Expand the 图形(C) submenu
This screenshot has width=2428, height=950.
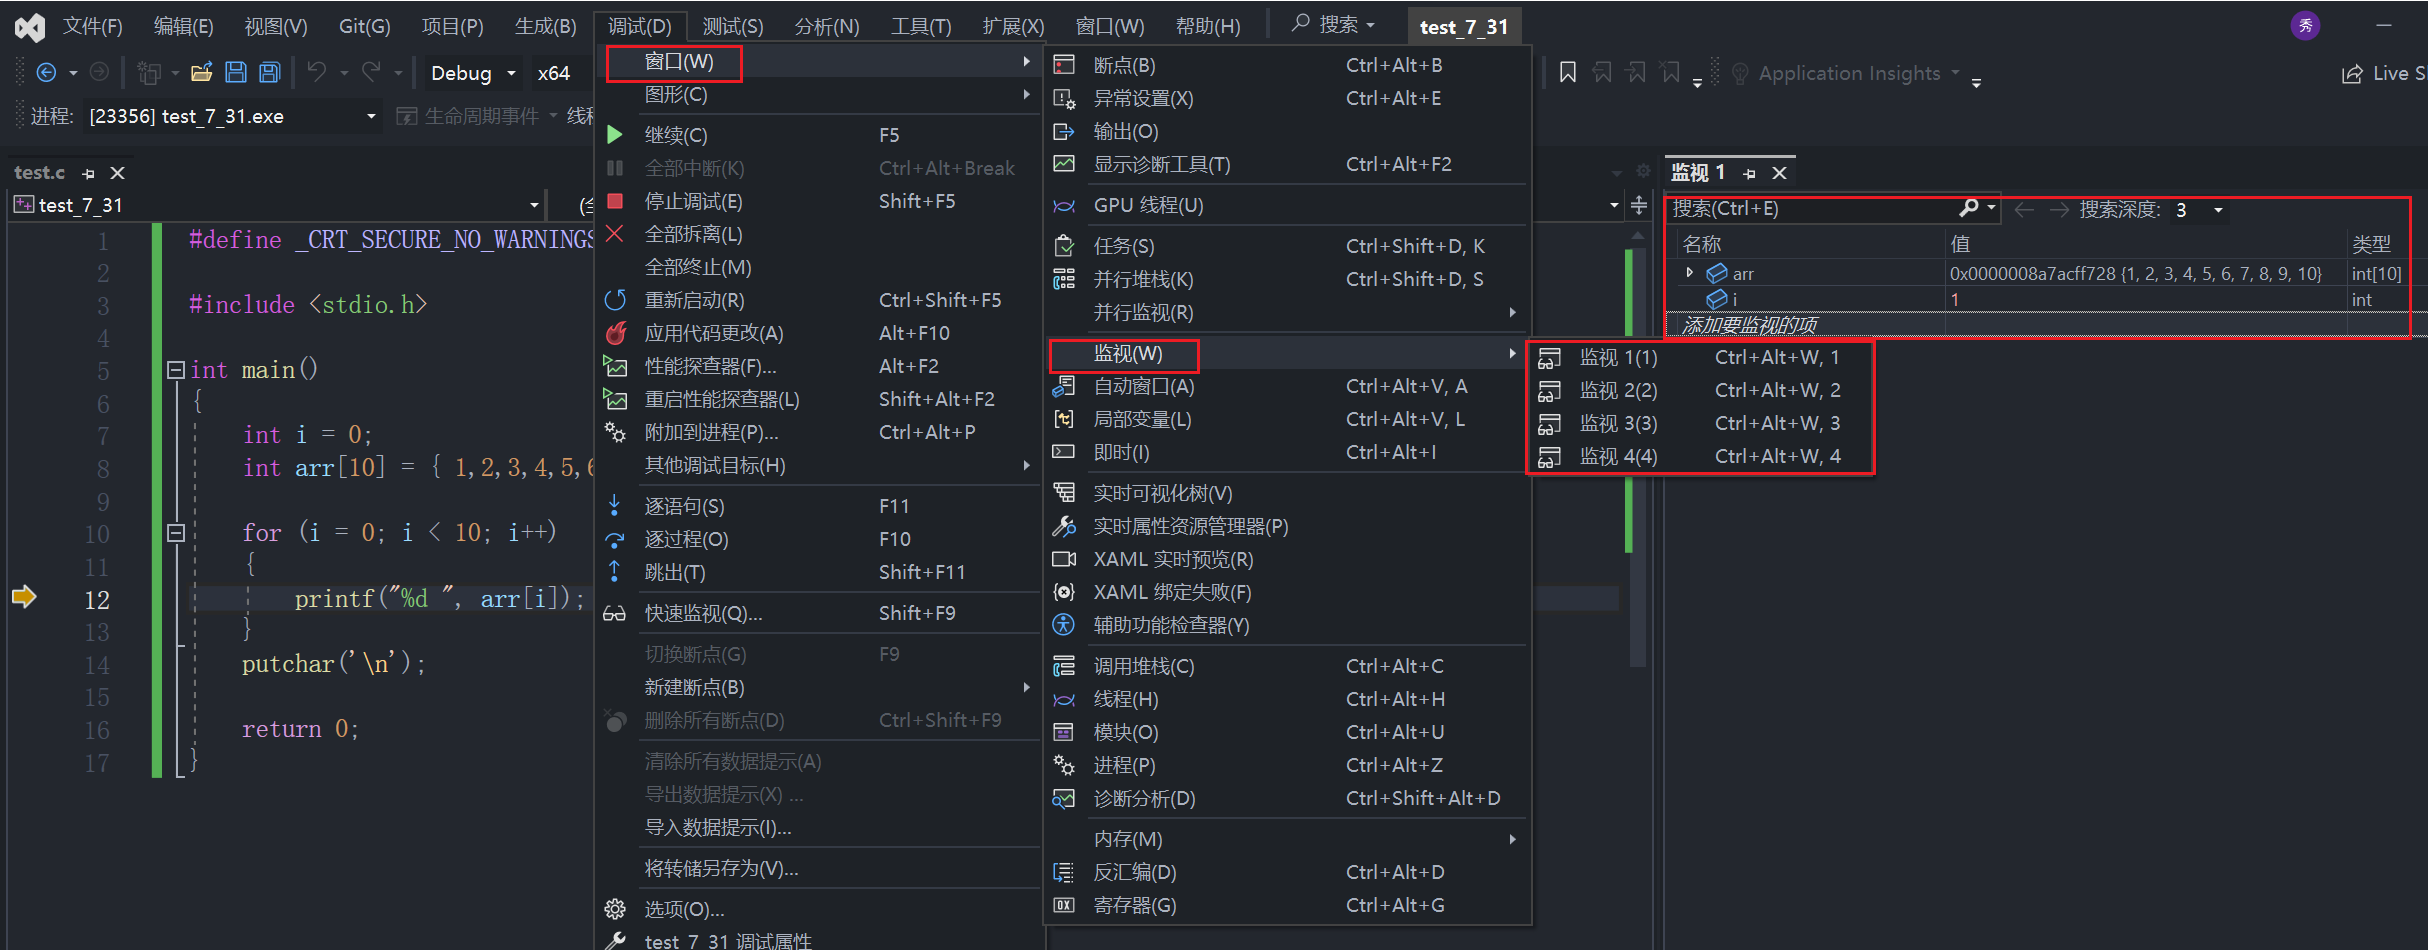tap(820, 94)
